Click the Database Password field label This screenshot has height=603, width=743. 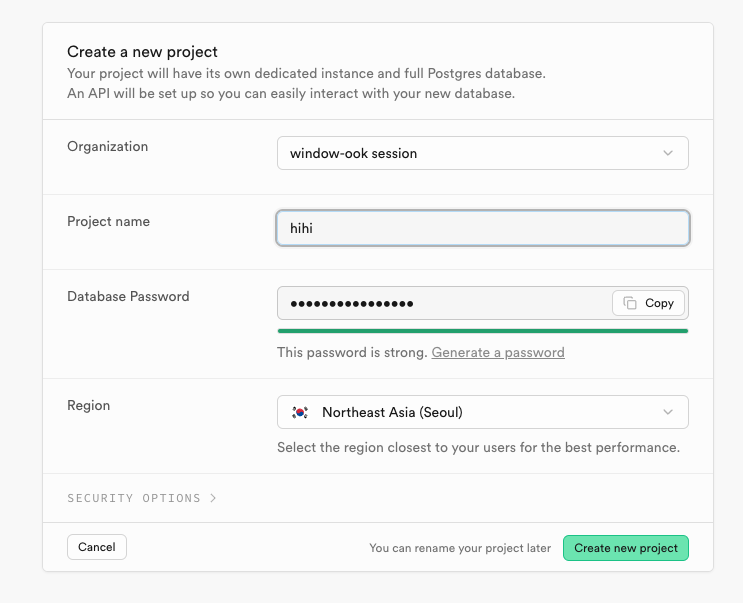click(x=128, y=296)
